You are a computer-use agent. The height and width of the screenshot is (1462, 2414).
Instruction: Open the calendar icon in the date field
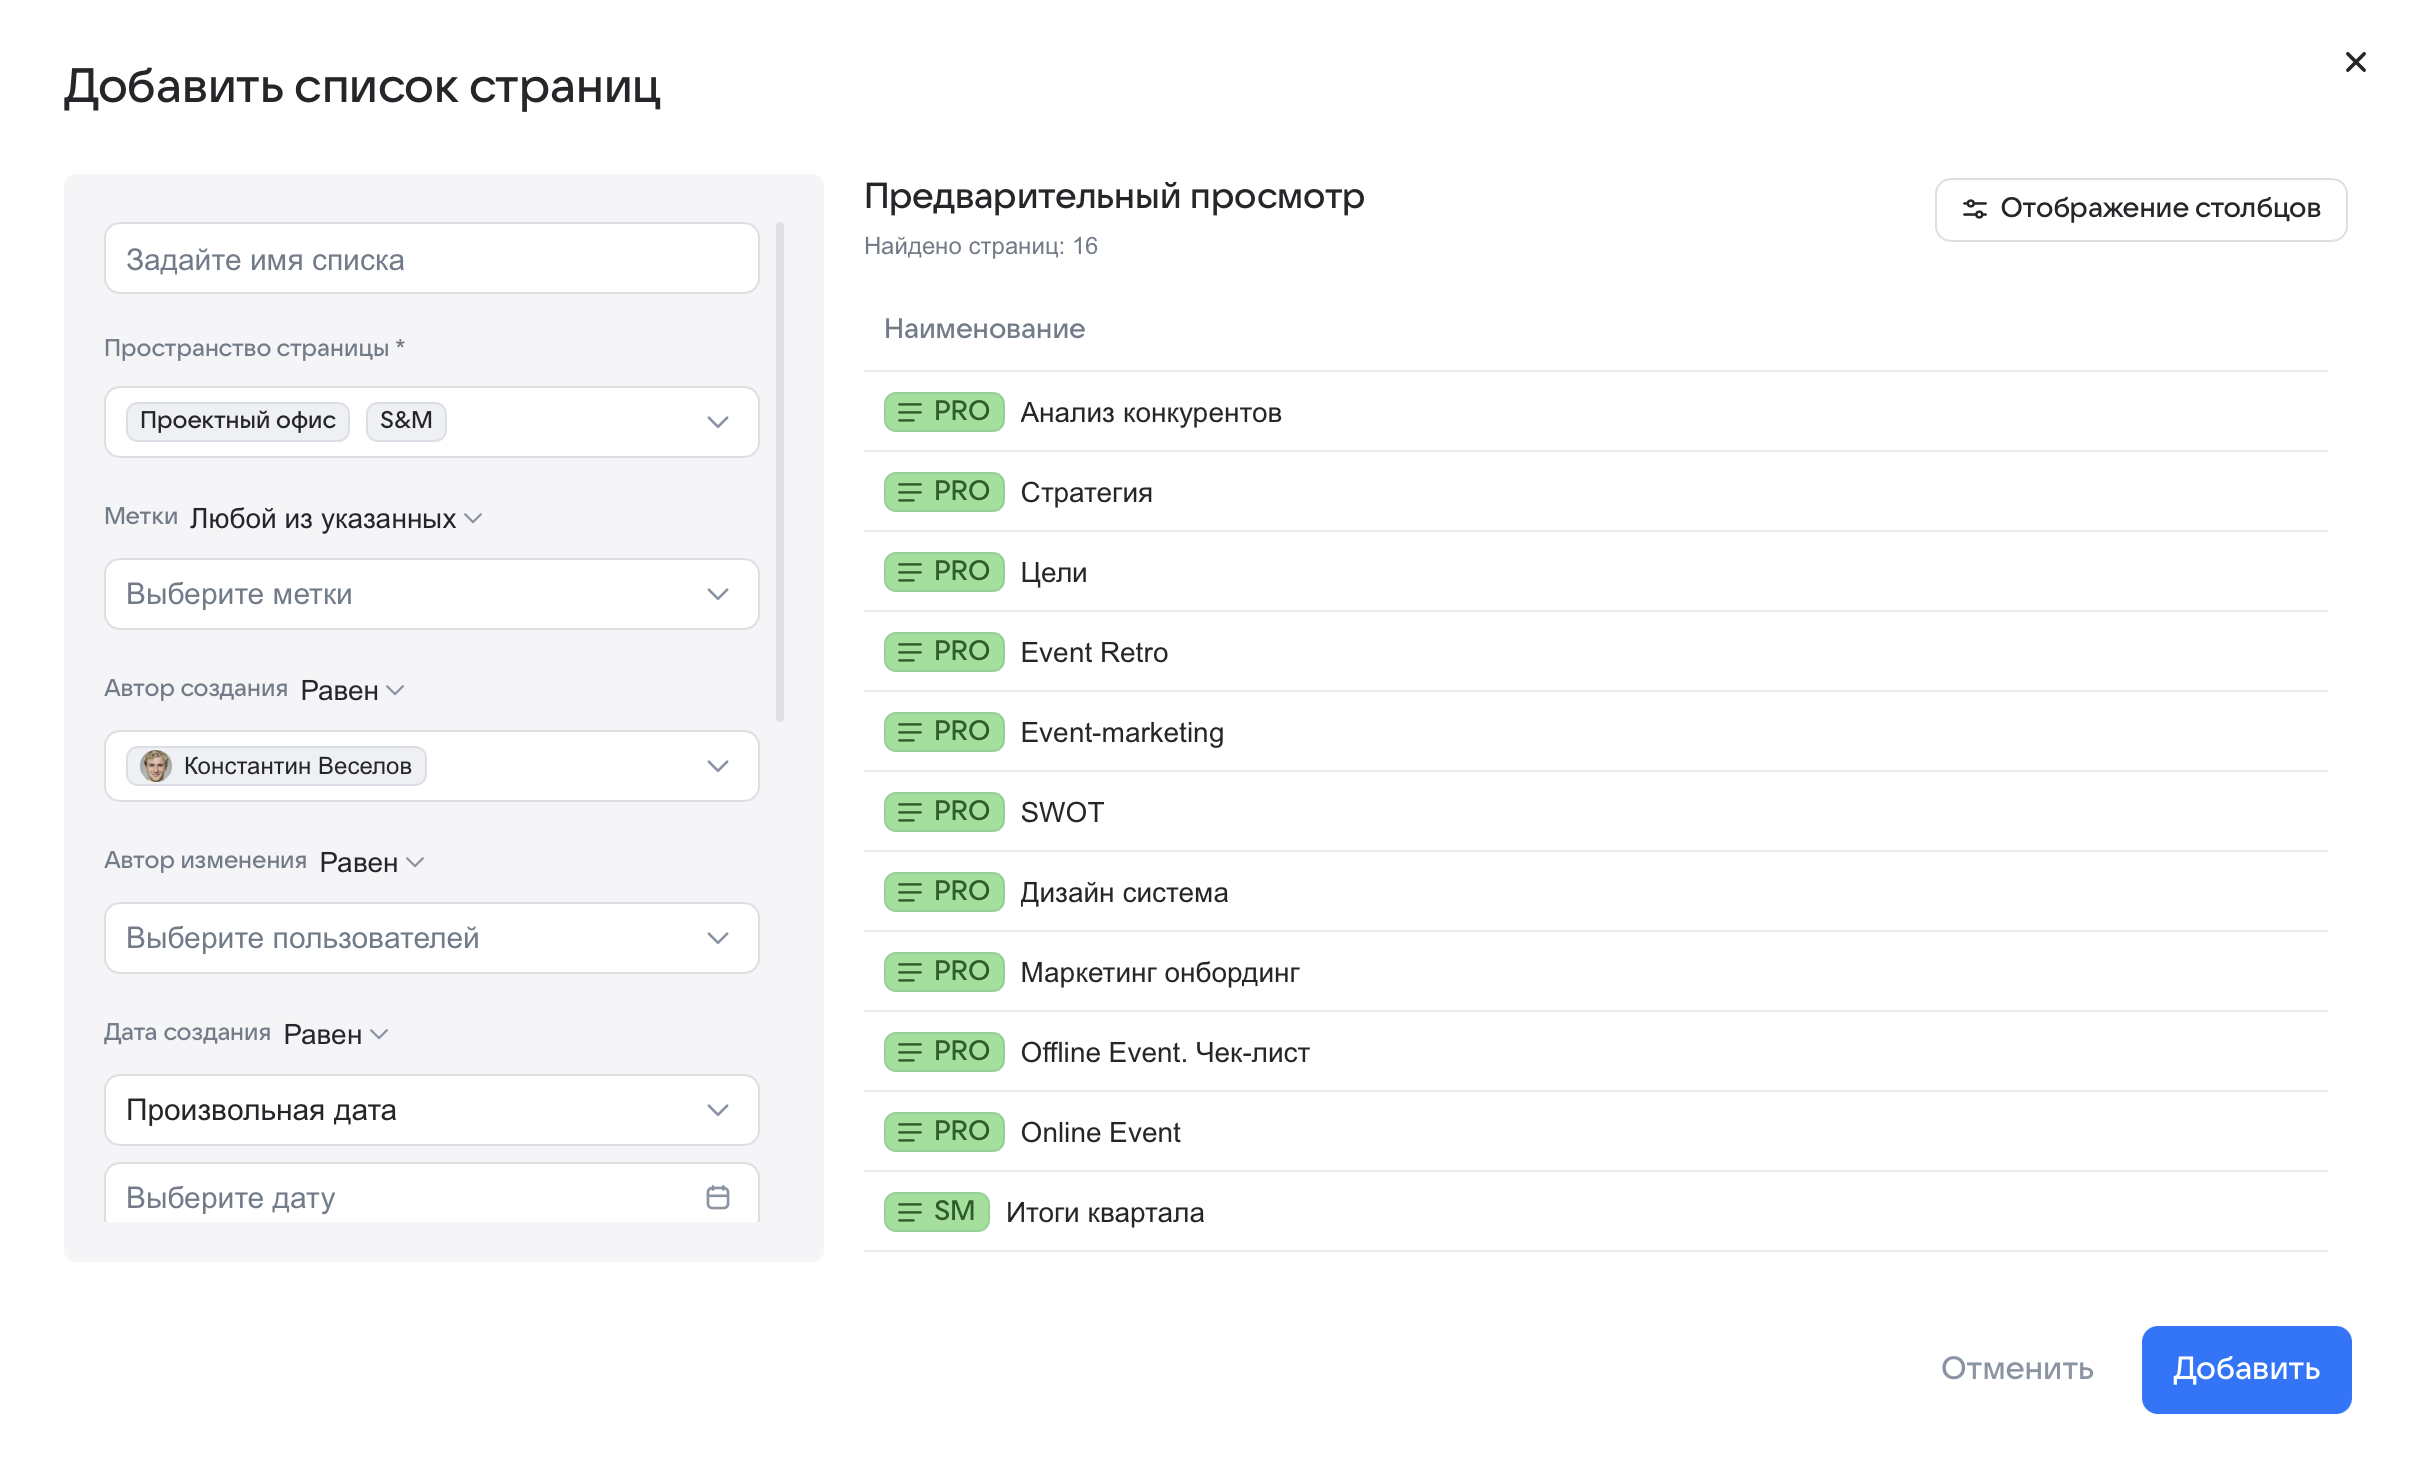coord(718,1196)
